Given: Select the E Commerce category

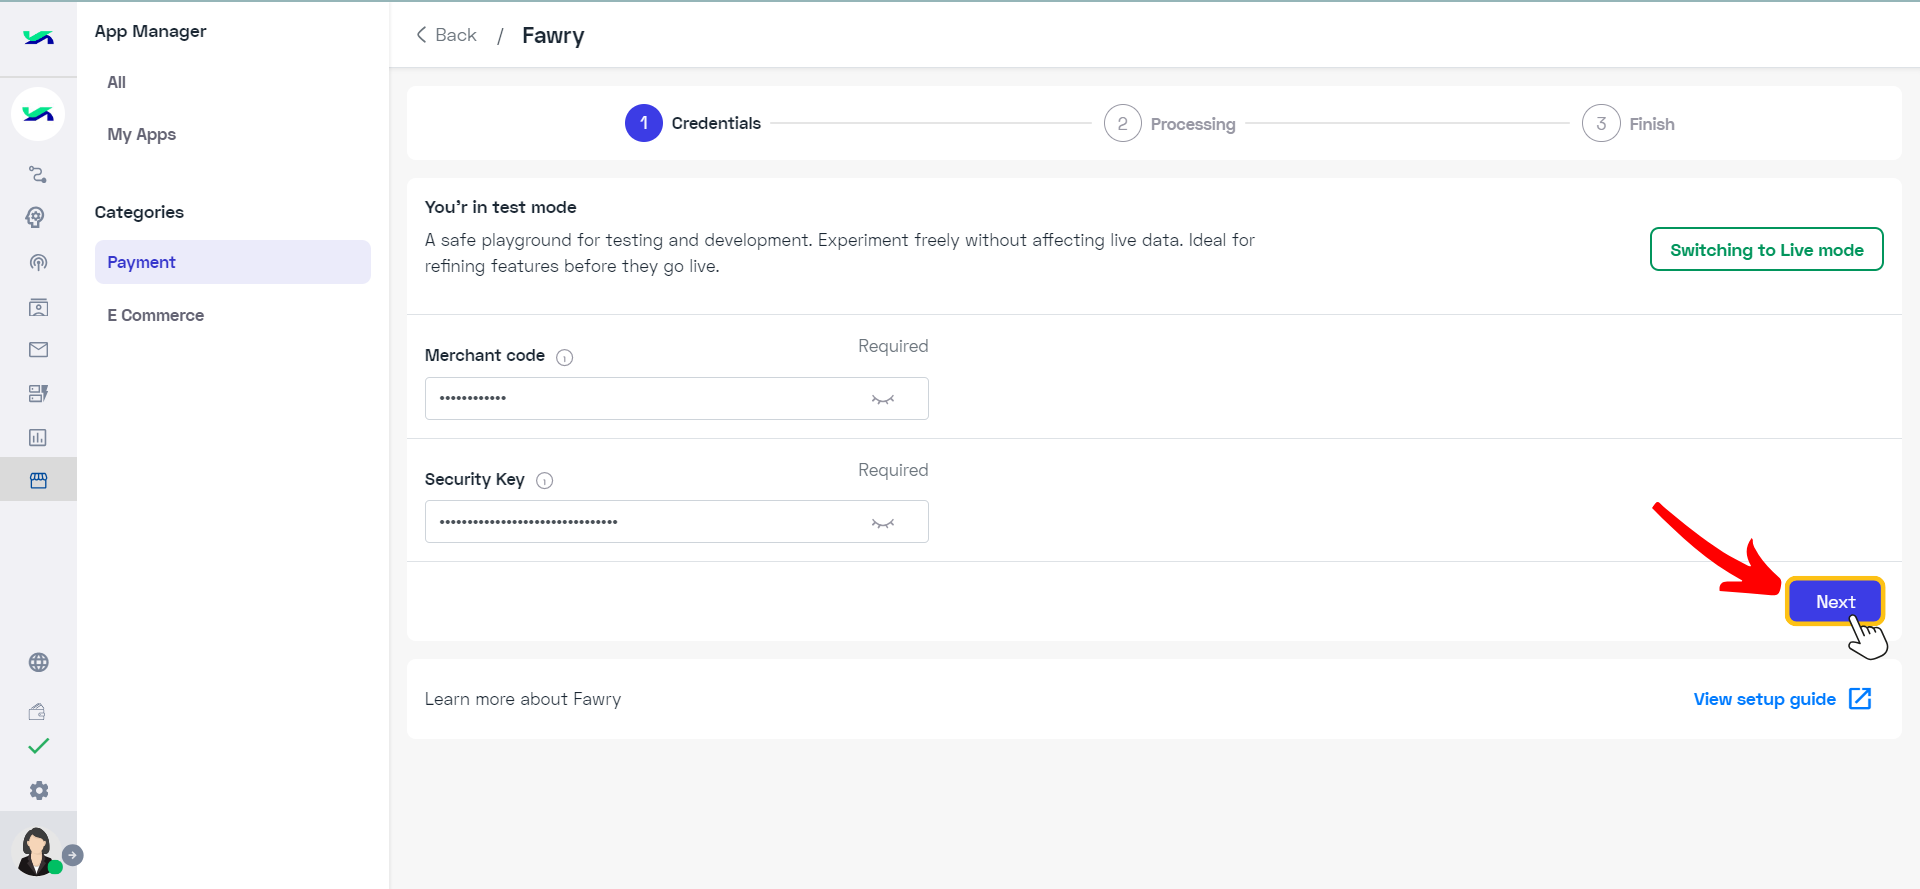Looking at the screenshot, I should pos(155,315).
